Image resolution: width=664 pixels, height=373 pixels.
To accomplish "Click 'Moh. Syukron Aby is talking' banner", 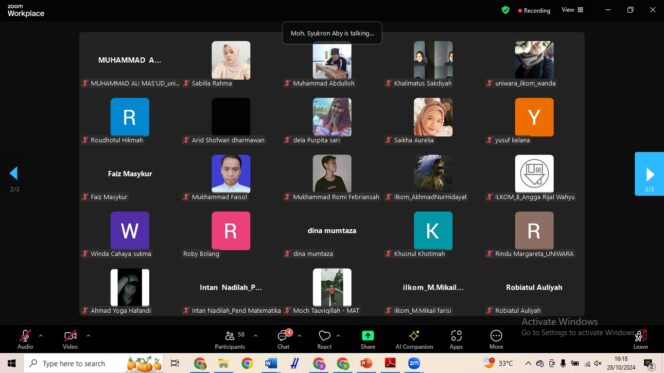I will 332,33.
